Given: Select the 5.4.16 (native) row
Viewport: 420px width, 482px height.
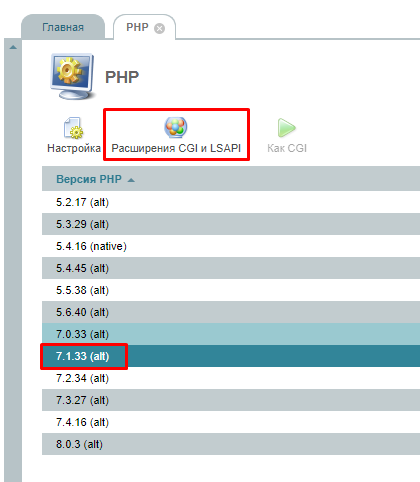Looking at the screenshot, I should click(x=231, y=246).
